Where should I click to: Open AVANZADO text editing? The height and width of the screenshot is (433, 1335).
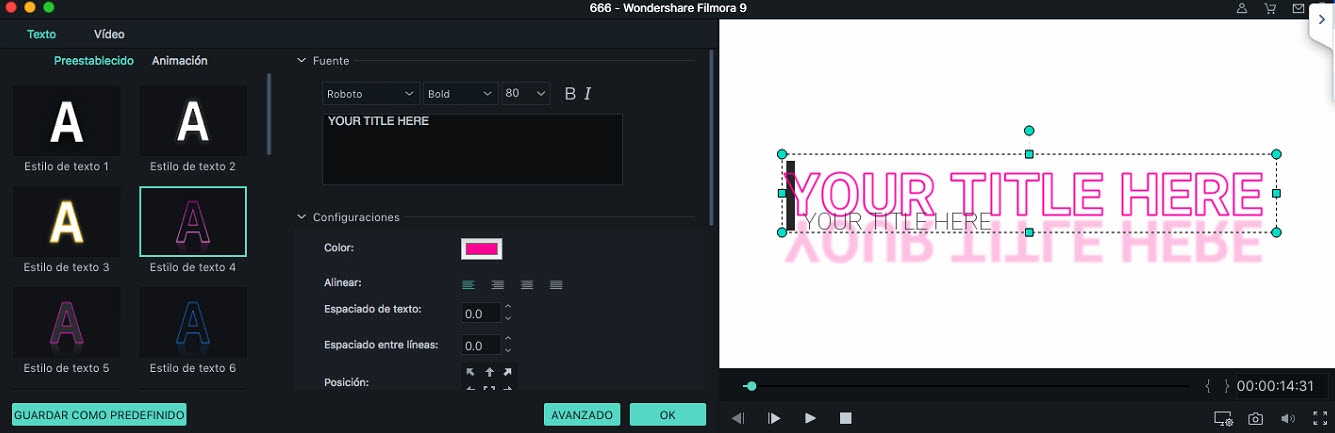pos(582,414)
